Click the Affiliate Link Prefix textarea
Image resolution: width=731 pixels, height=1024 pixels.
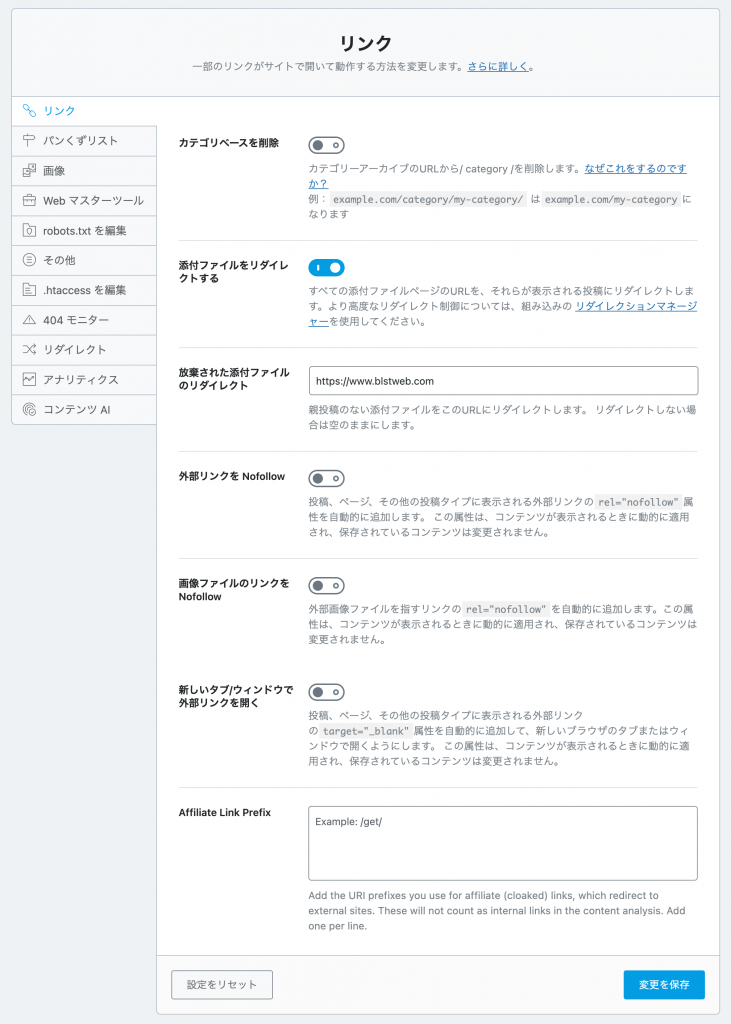tap(503, 843)
